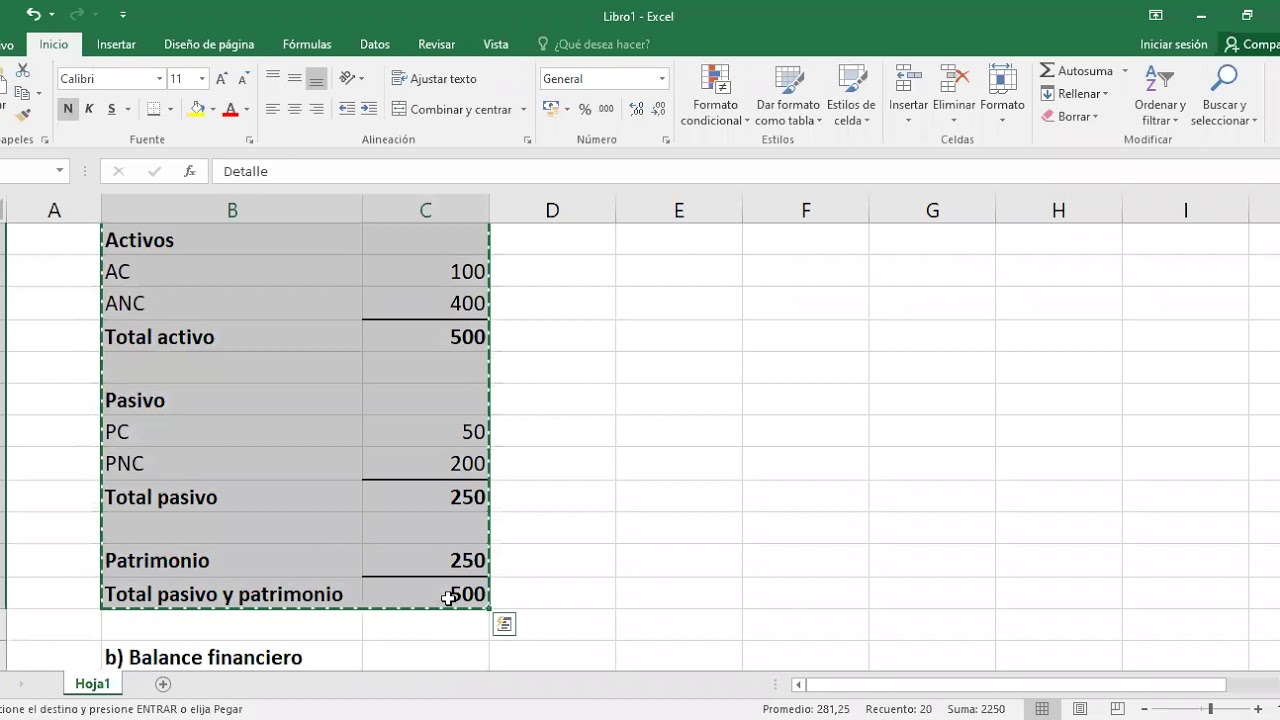Open Rellenar dropdown
Viewport: 1280px width, 720px height.
pyautogui.click(x=1074, y=94)
